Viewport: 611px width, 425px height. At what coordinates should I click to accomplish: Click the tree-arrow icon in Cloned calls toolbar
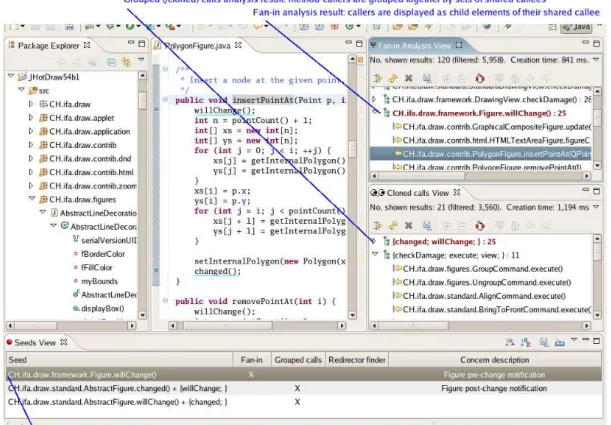point(377,226)
